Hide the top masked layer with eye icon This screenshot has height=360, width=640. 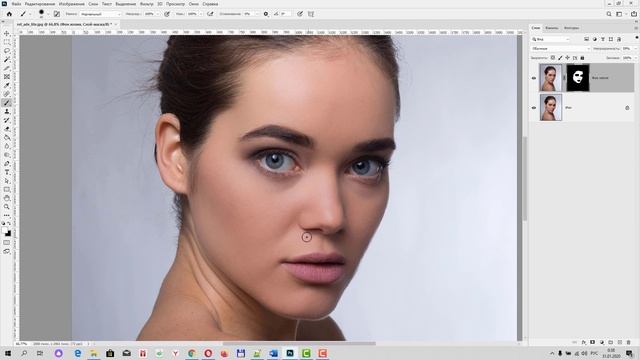pos(534,78)
